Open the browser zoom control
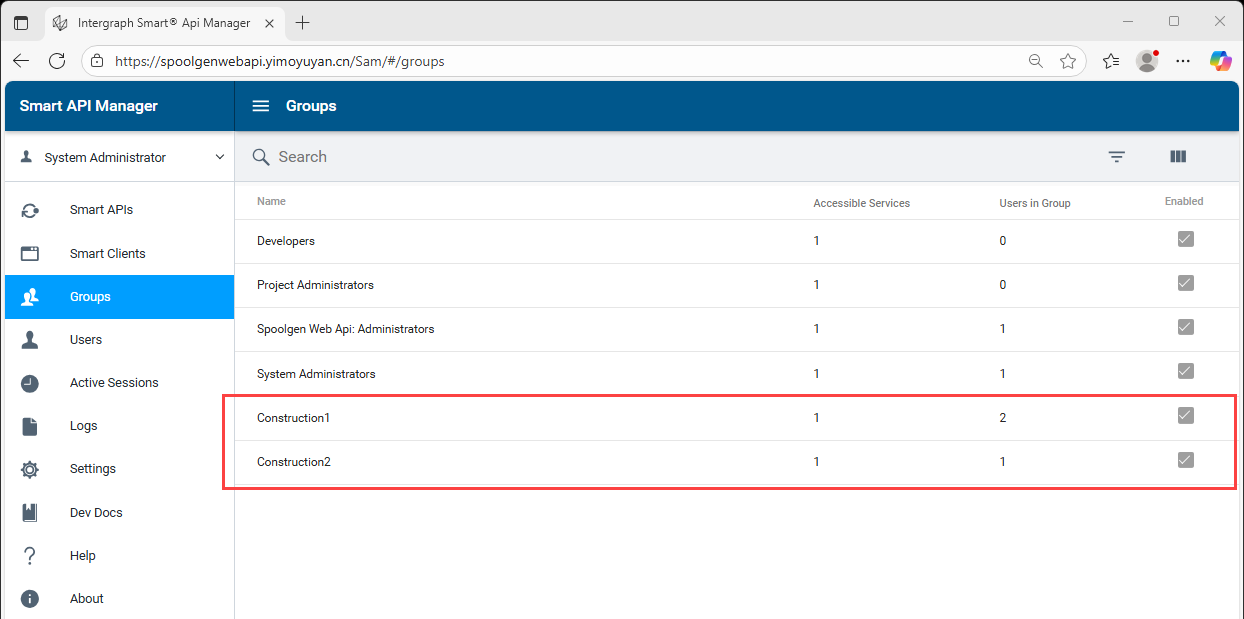 [x=1036, y=61]
